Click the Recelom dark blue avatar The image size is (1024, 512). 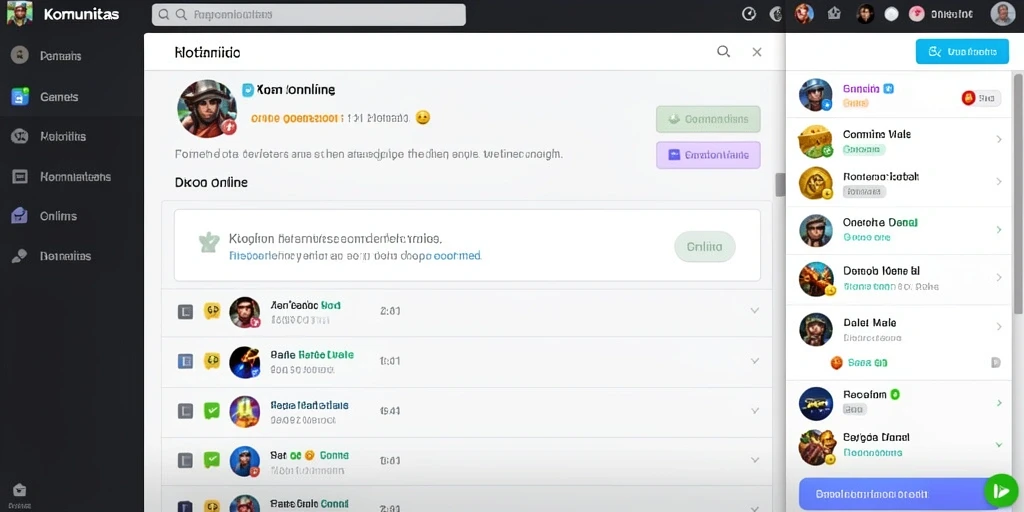coord(816,404)
